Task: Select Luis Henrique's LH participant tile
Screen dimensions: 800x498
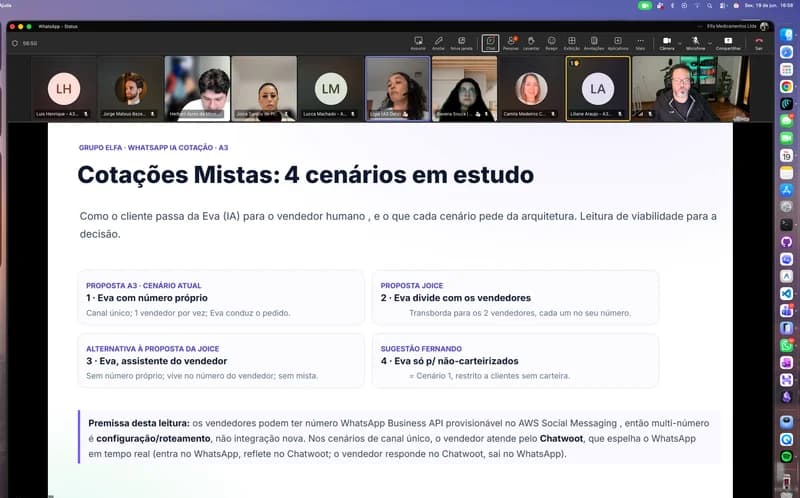Action: 63,88
